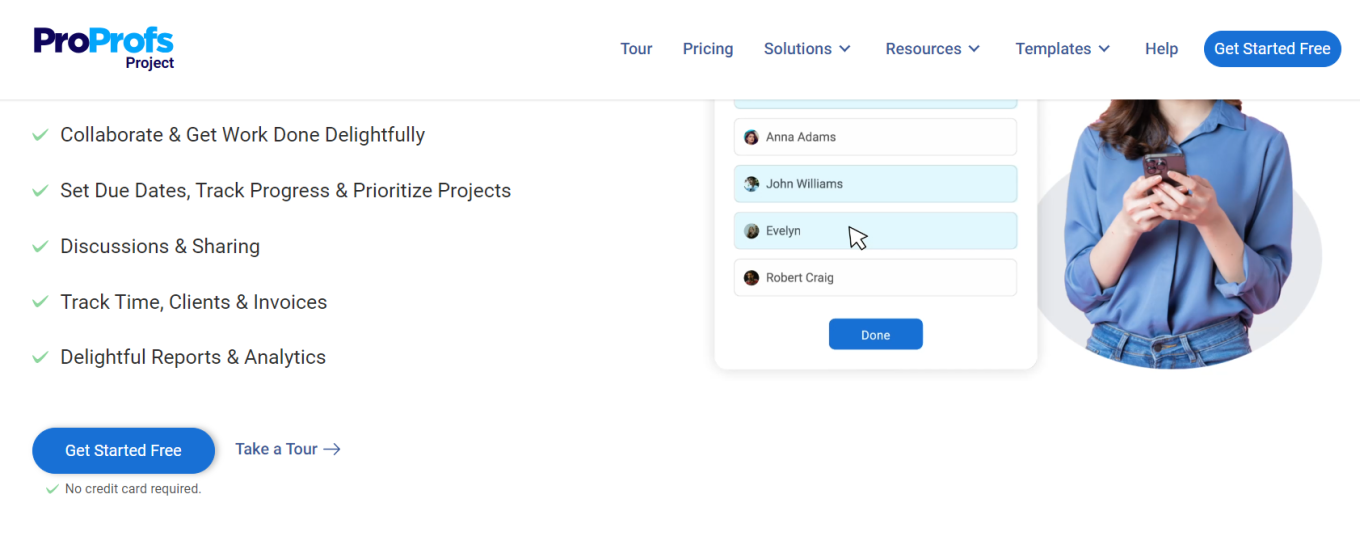Screen dimensions: 1360x549
Task: Select Evelyn in the assignee list
Action: pyautogui.click(x=875, y=231)
